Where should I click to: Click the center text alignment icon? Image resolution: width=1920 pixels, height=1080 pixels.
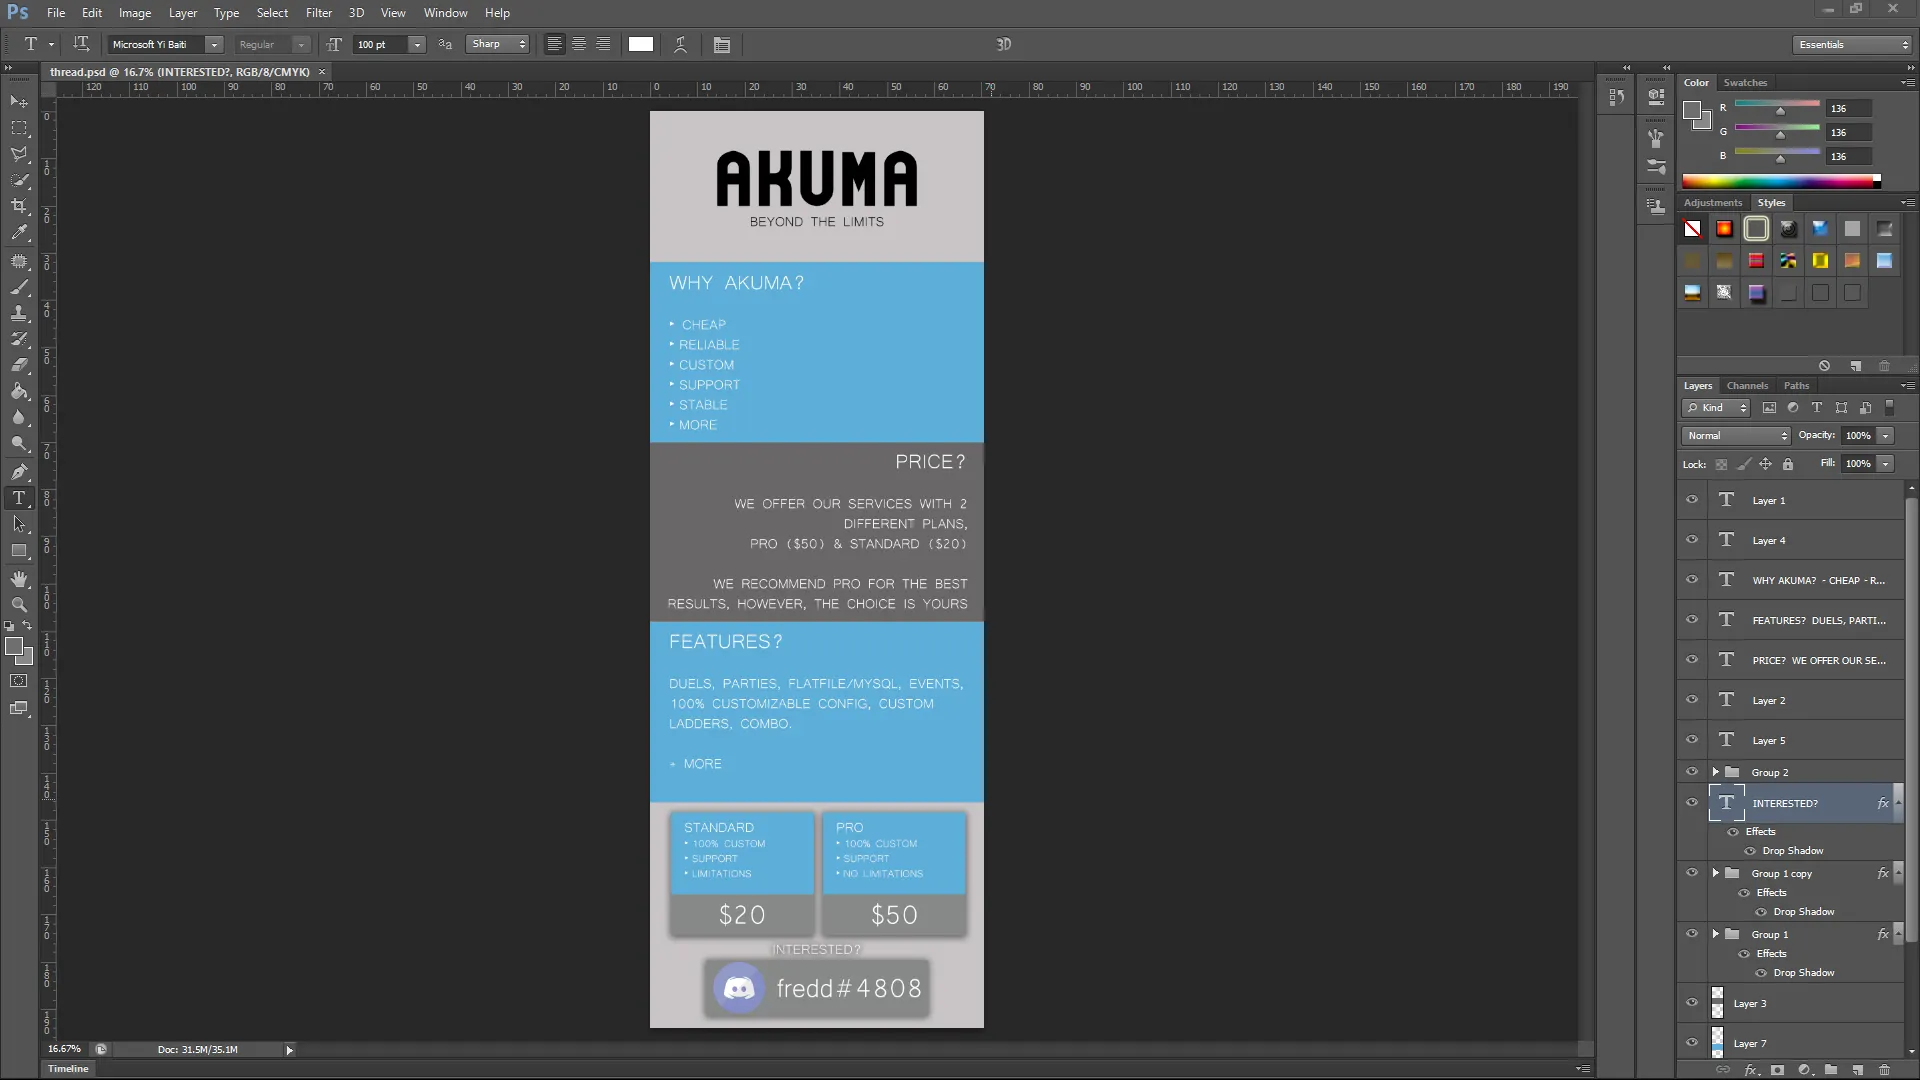(579, 44)
